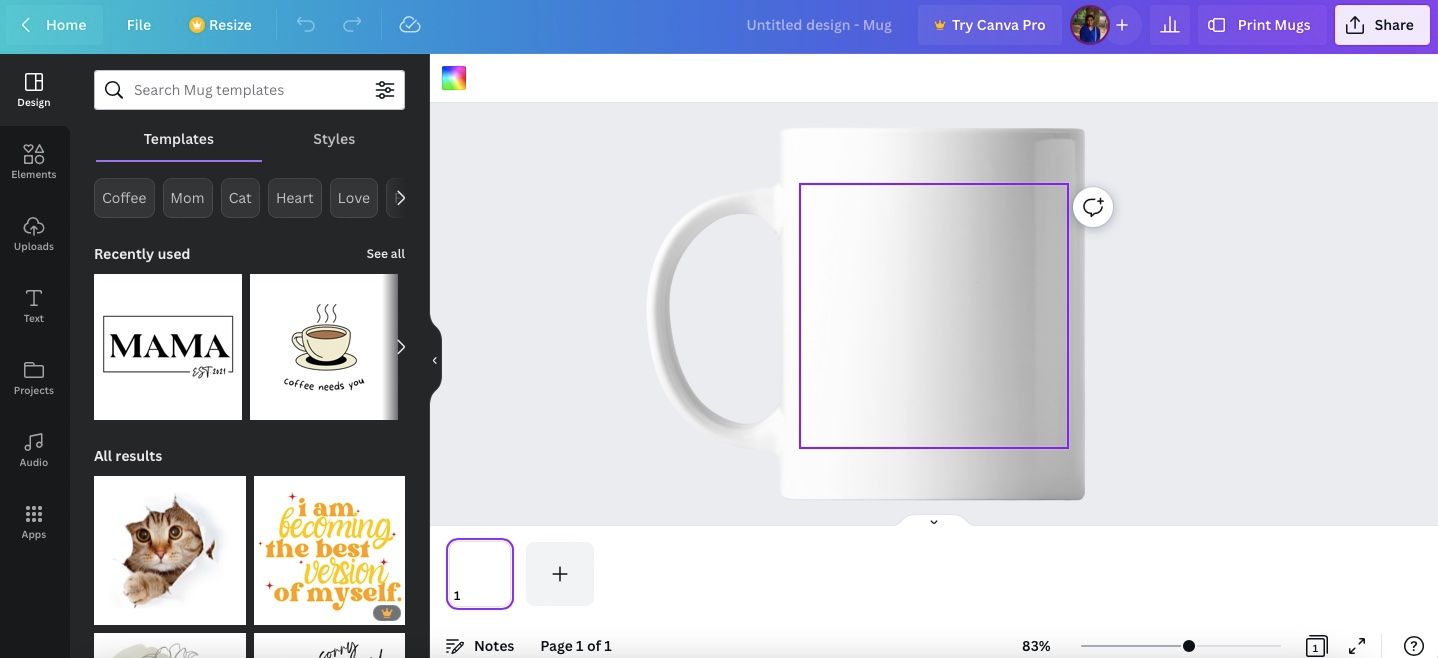Select the cat peeking template
This screenshot has width=1438, height=658.
(170, 551)
